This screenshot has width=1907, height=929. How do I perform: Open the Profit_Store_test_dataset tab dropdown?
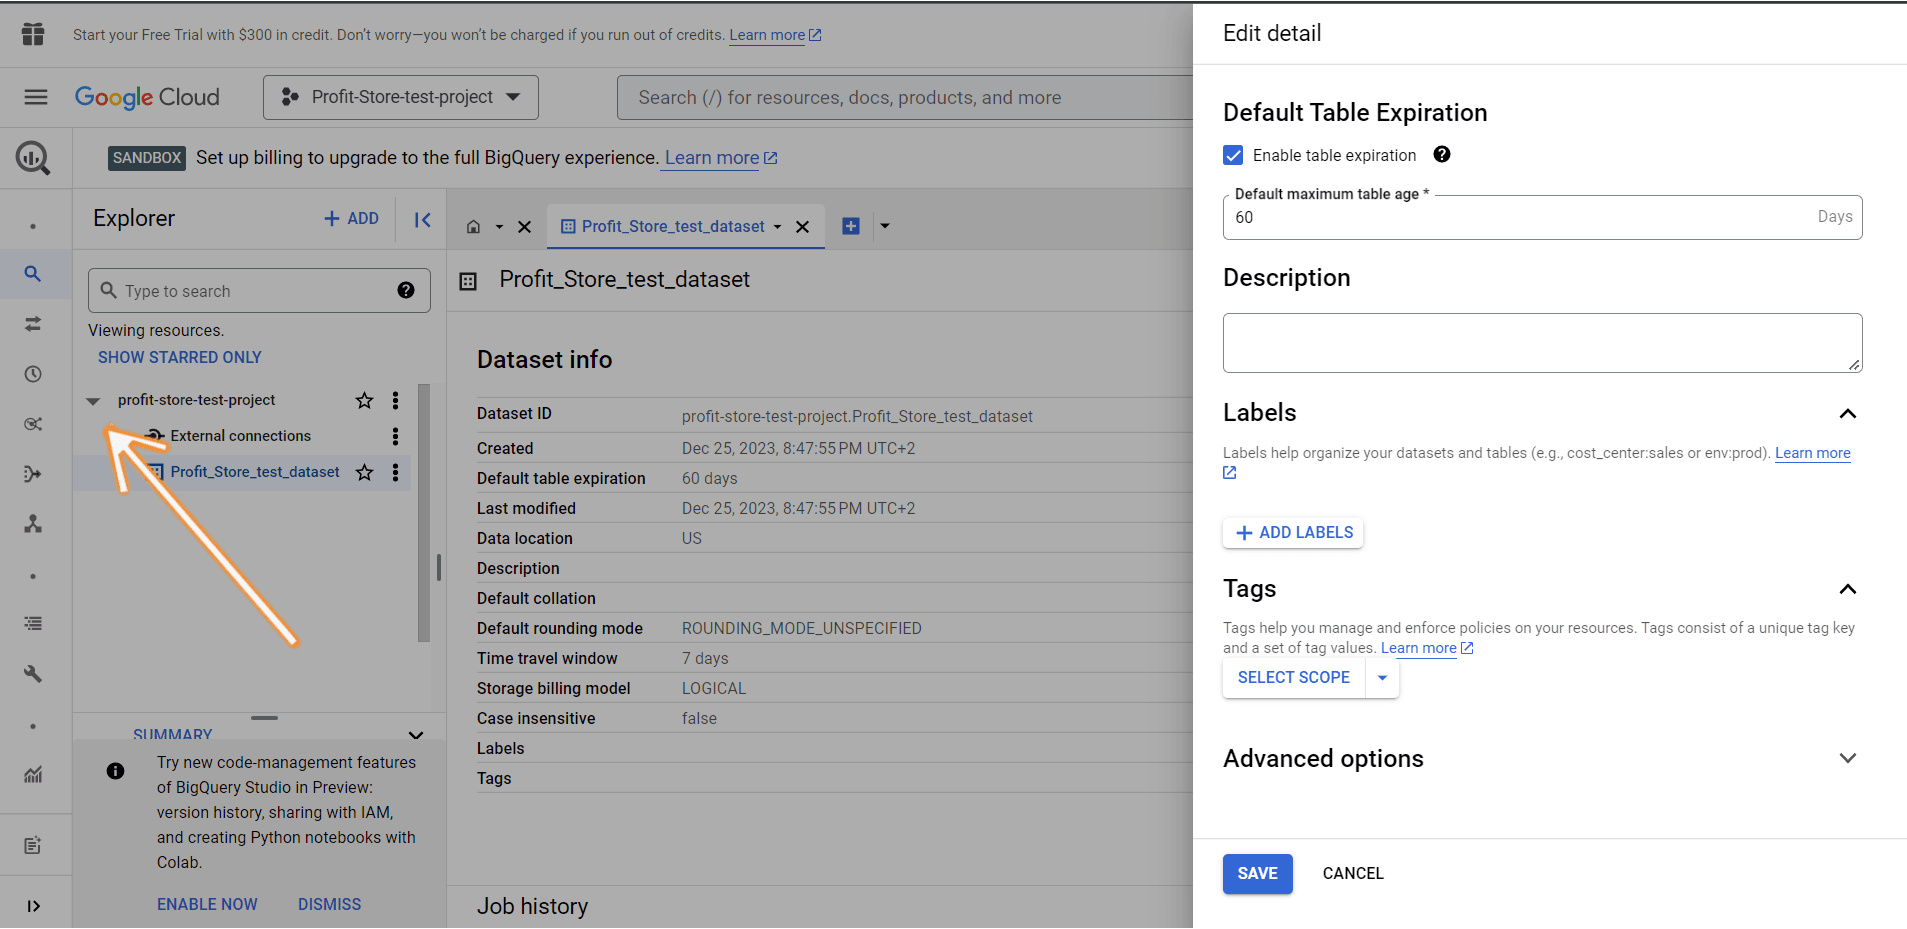777,227
